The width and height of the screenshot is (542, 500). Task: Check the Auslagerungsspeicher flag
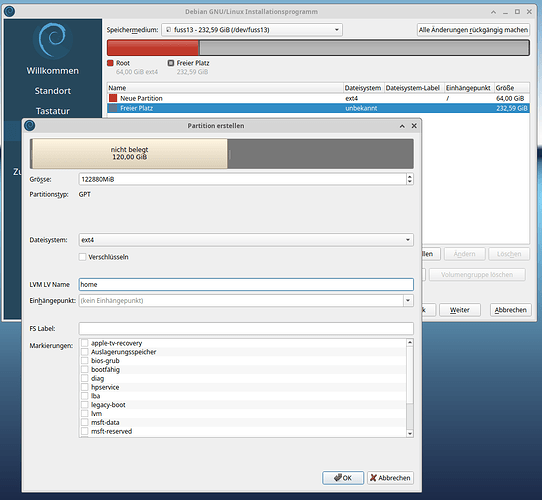(85, 352)
